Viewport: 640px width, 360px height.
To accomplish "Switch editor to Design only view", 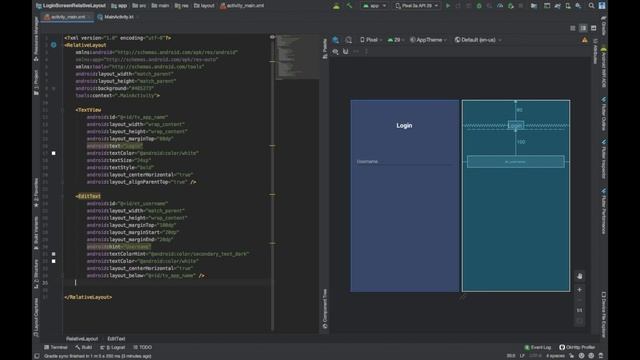I will coord(593,28).
